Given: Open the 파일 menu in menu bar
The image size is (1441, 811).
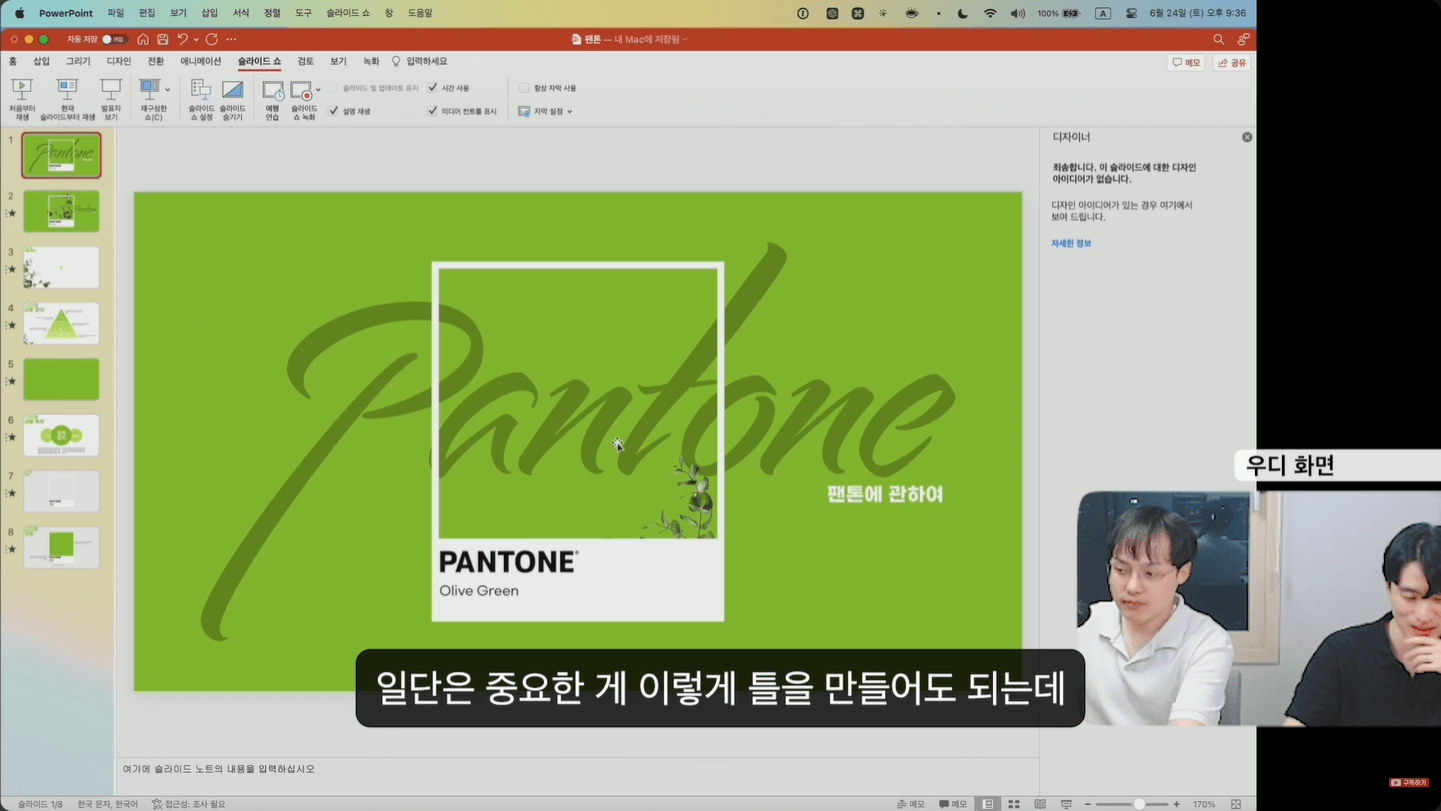Looking at the screenshot, I should click(116, 13).
